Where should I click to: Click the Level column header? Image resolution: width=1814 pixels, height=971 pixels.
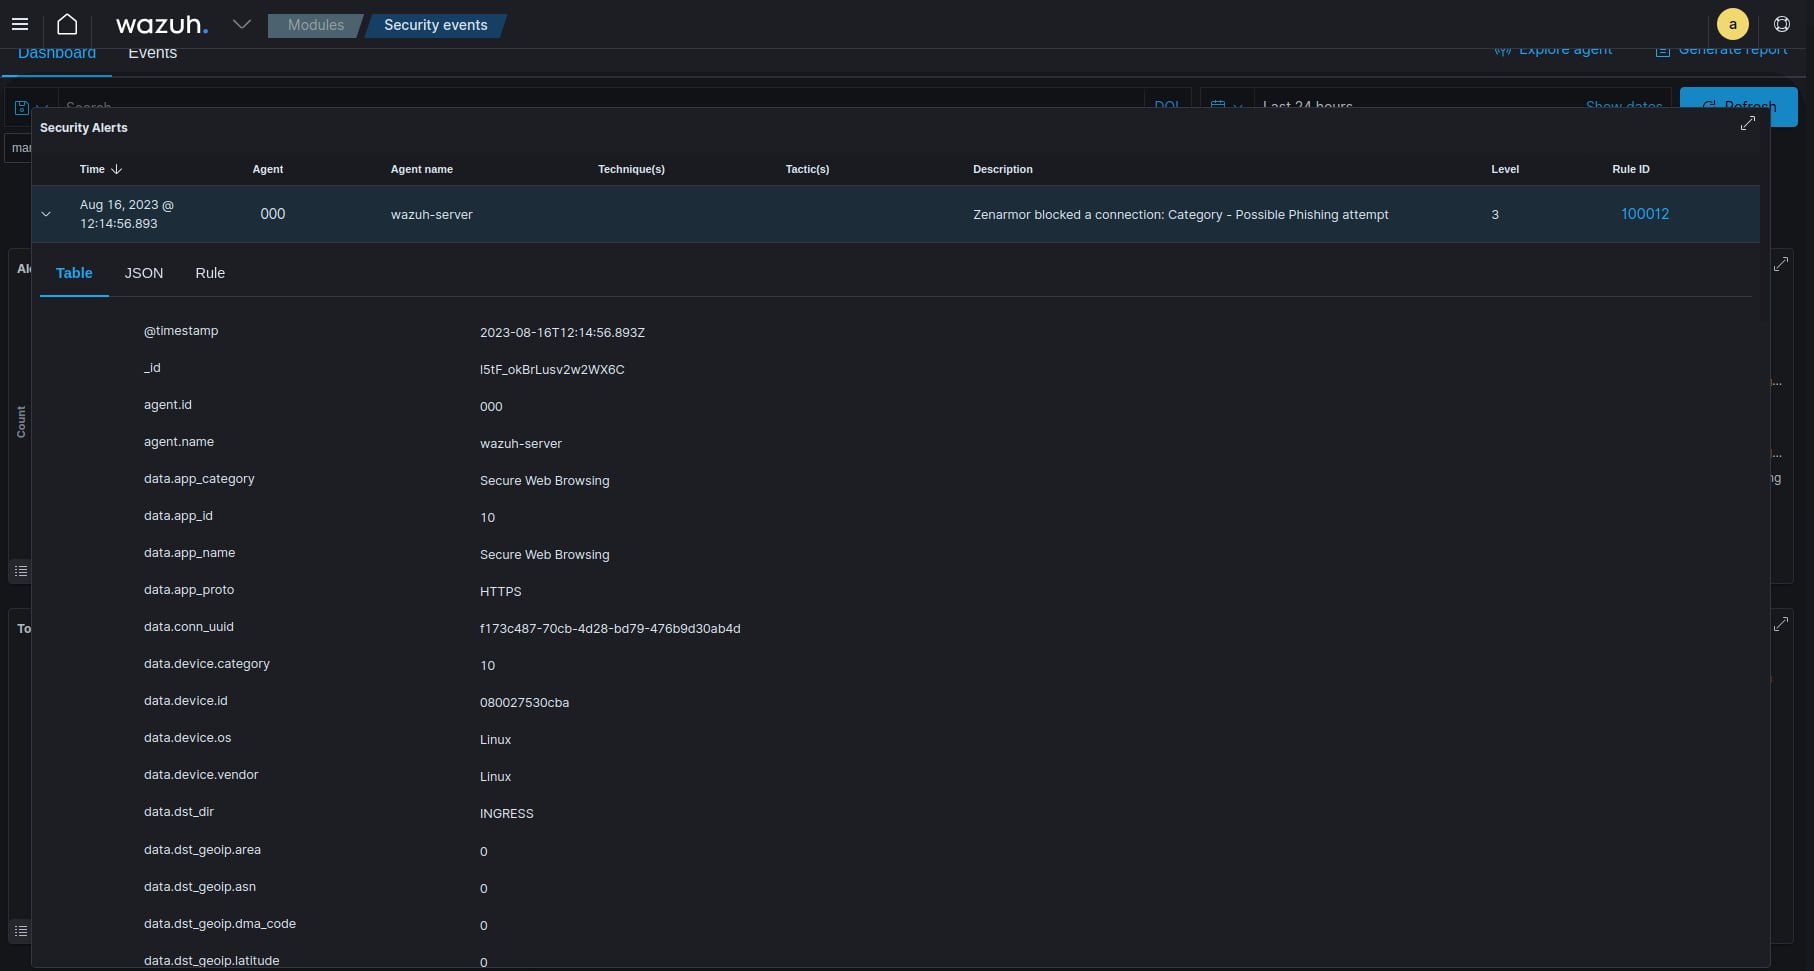pos(1504,169)
